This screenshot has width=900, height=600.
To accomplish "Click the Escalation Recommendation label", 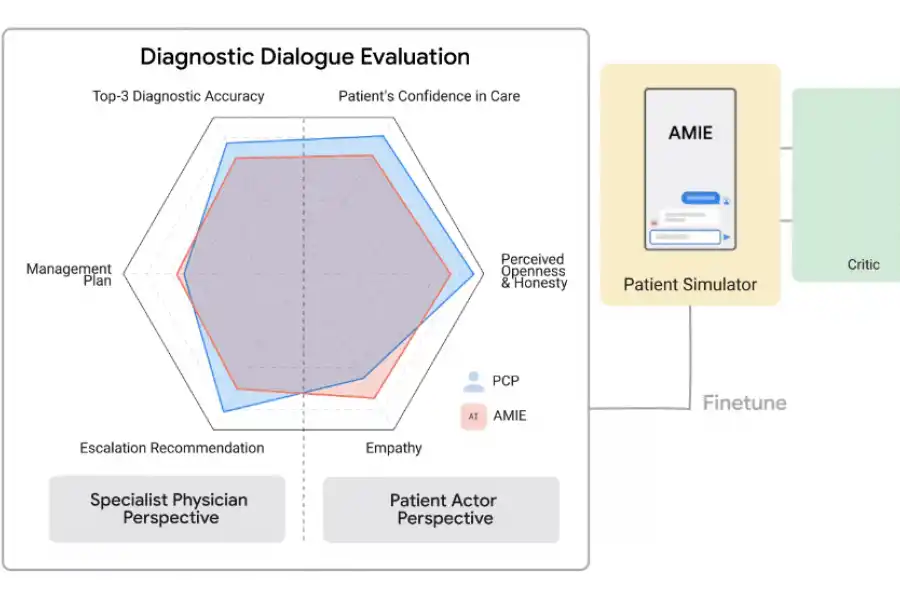I will pyautogui.click(x=172, y=448).
